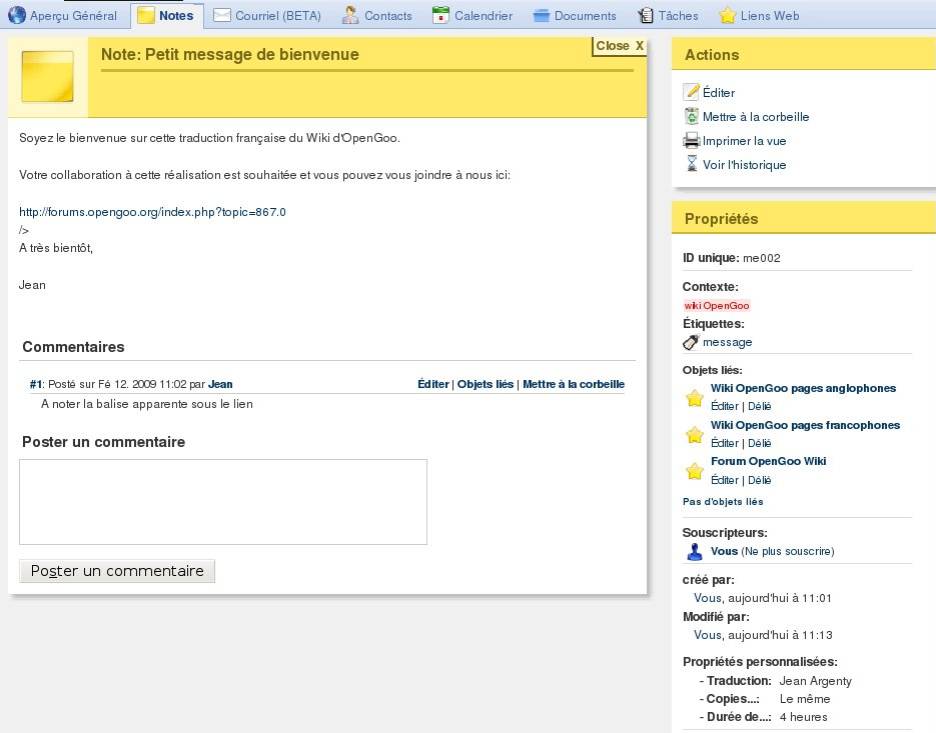The width and height of the screenshot is (936, 733).
Task: Open the forums.opengoo.org topic link
Action: tap(152, 212)
